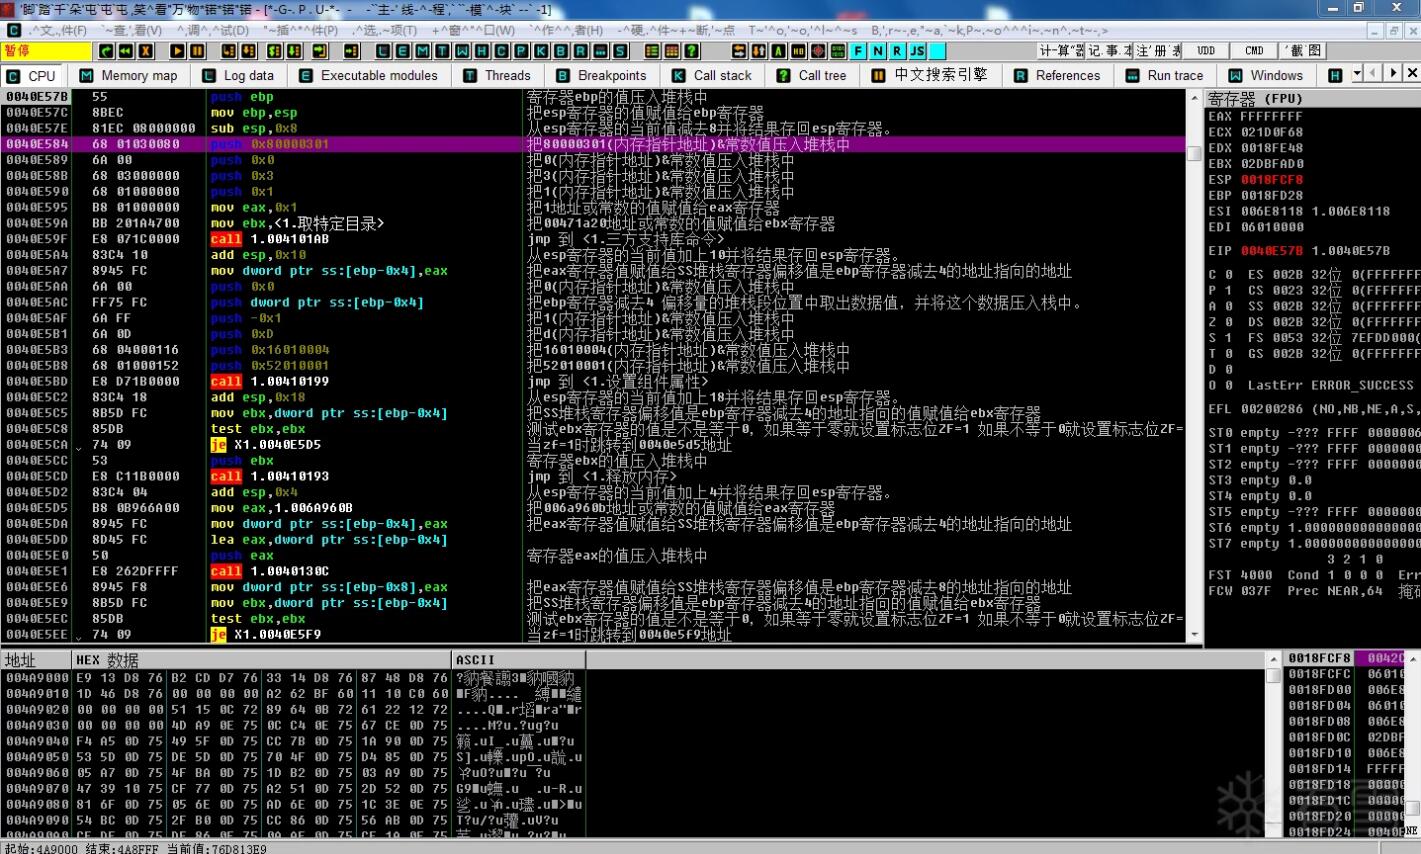
Task: Click the Trace into toolbar icon
Action: click(275, 51)
